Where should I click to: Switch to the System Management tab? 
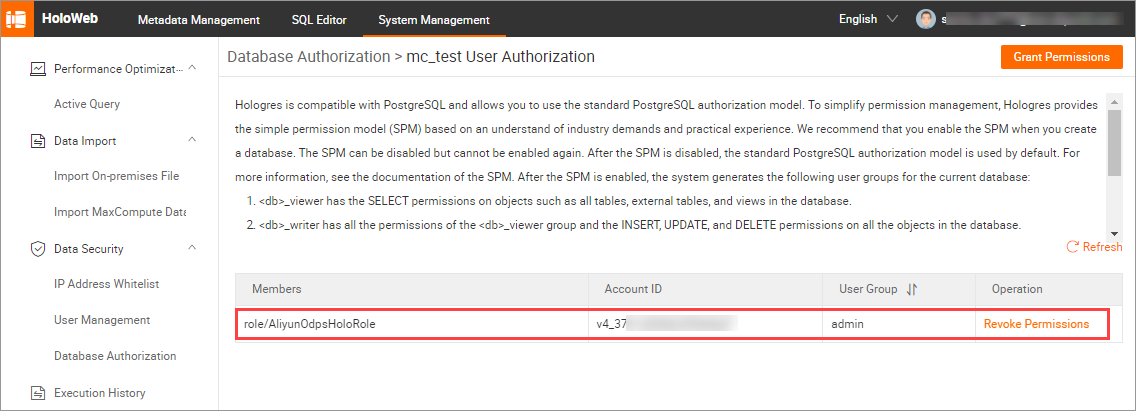[x=434, y=20]
